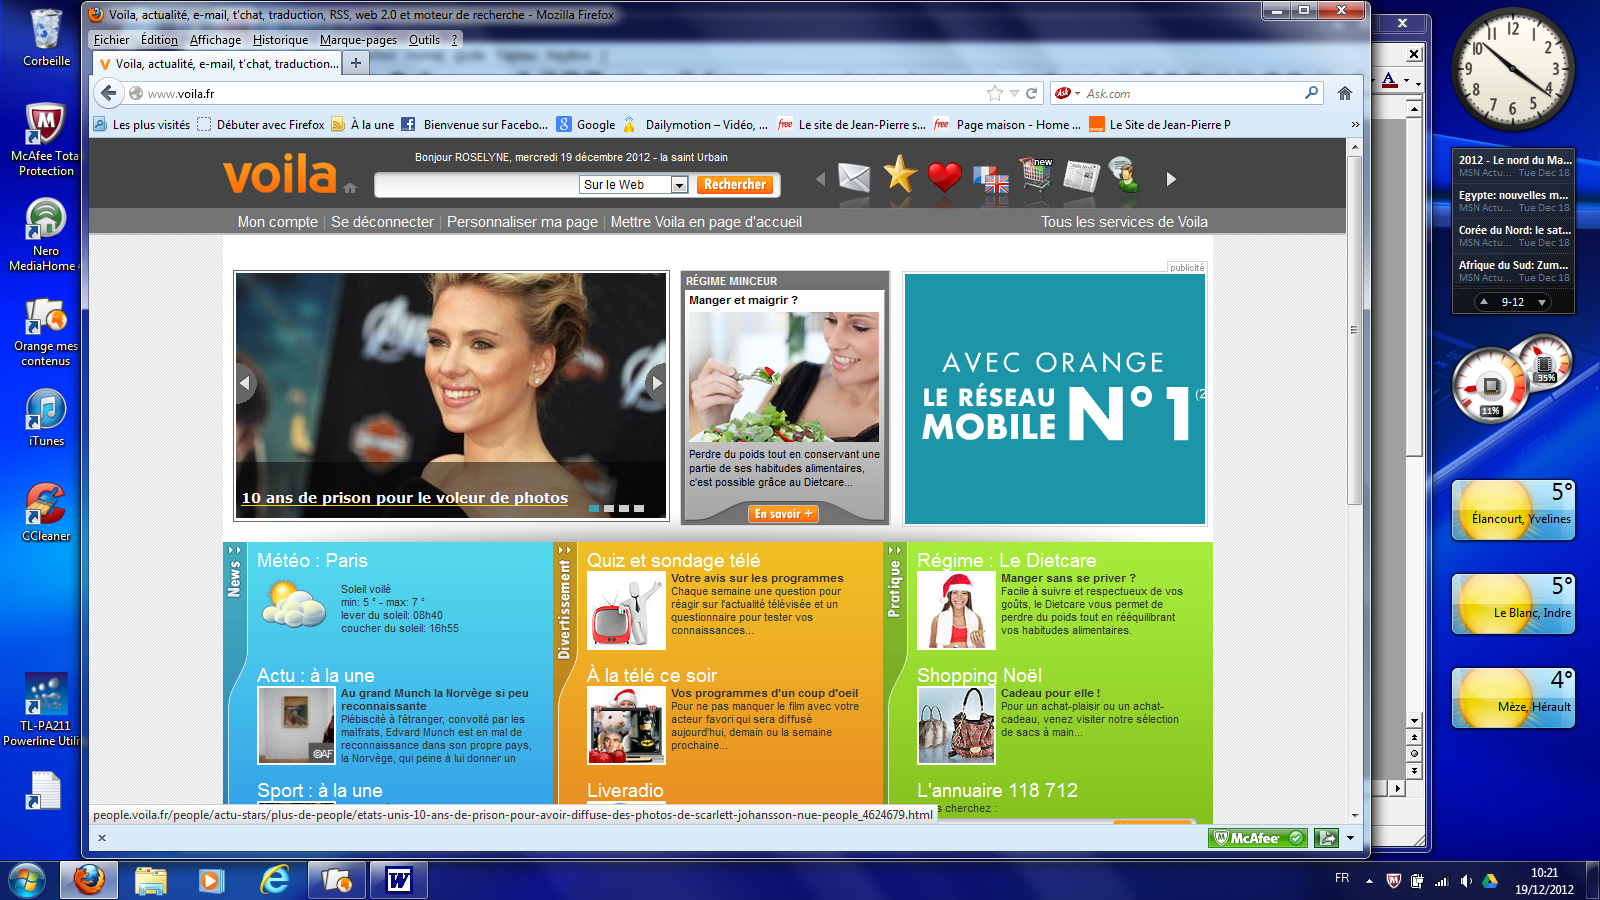This screenshot has height=900, width=1600.
Task: Show hidden system tray icons
Action: [x=1369, y=881]
